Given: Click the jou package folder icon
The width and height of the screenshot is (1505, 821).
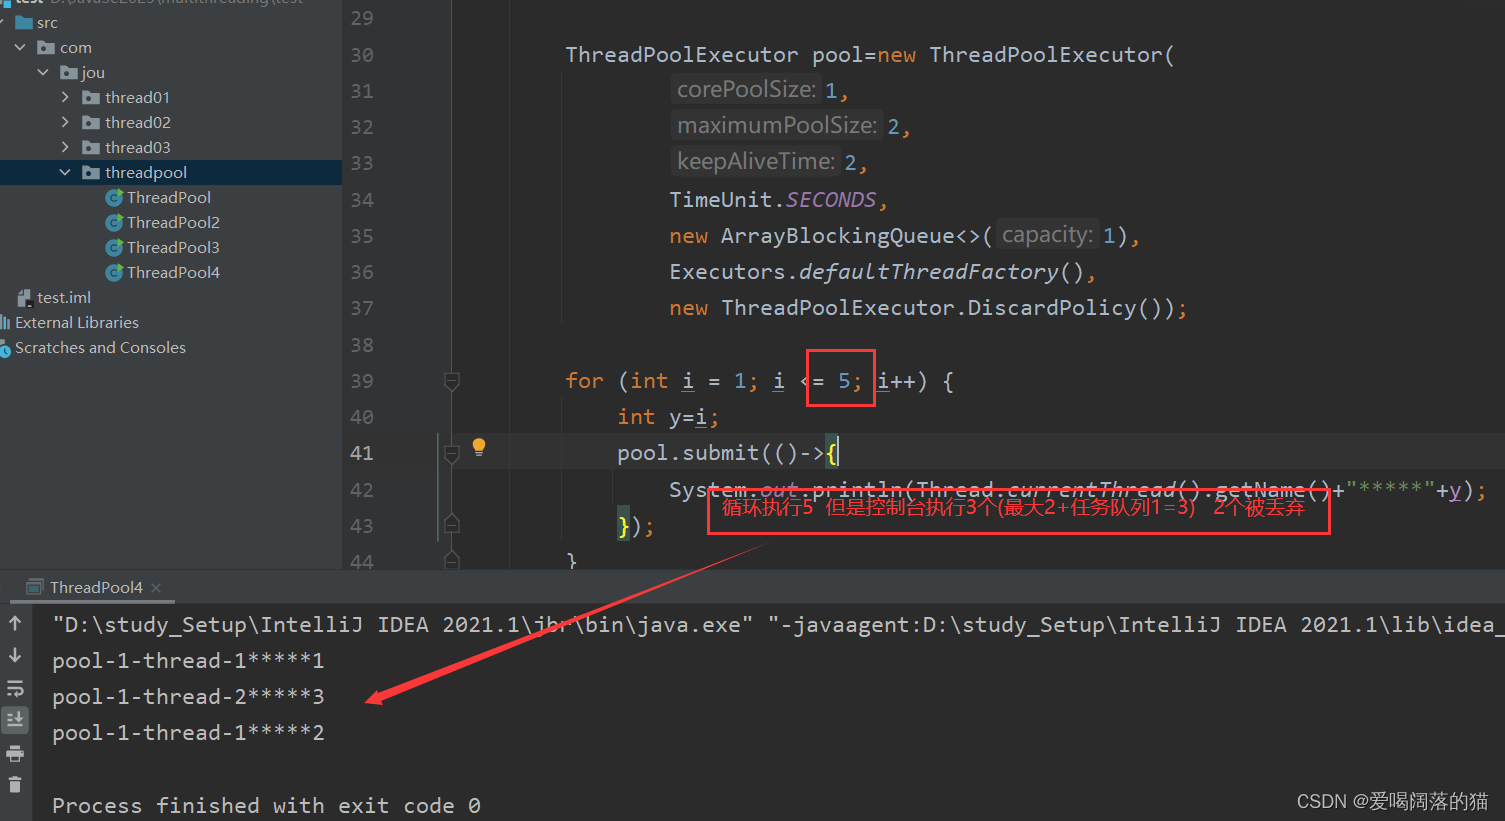Looking at the screenshot, I should [69, 72].
